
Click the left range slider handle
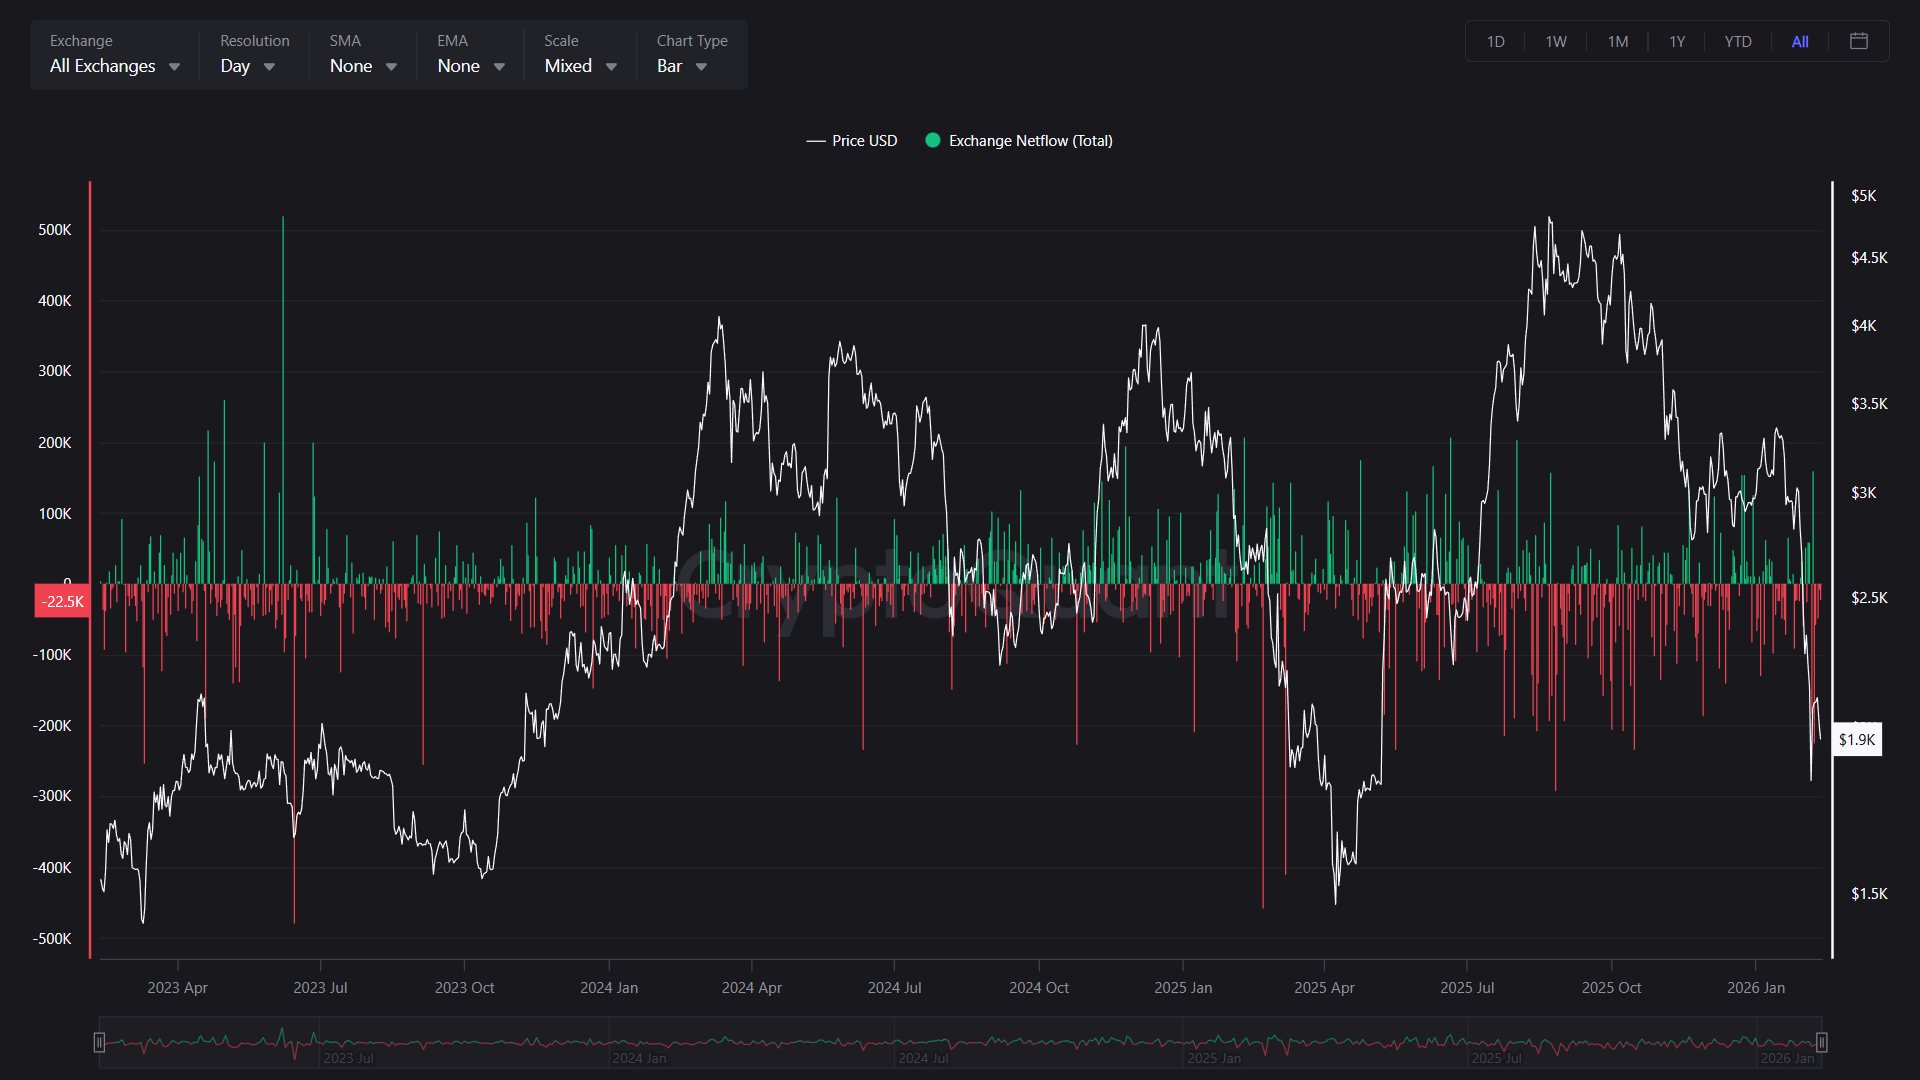click(x=99, y=1043)
